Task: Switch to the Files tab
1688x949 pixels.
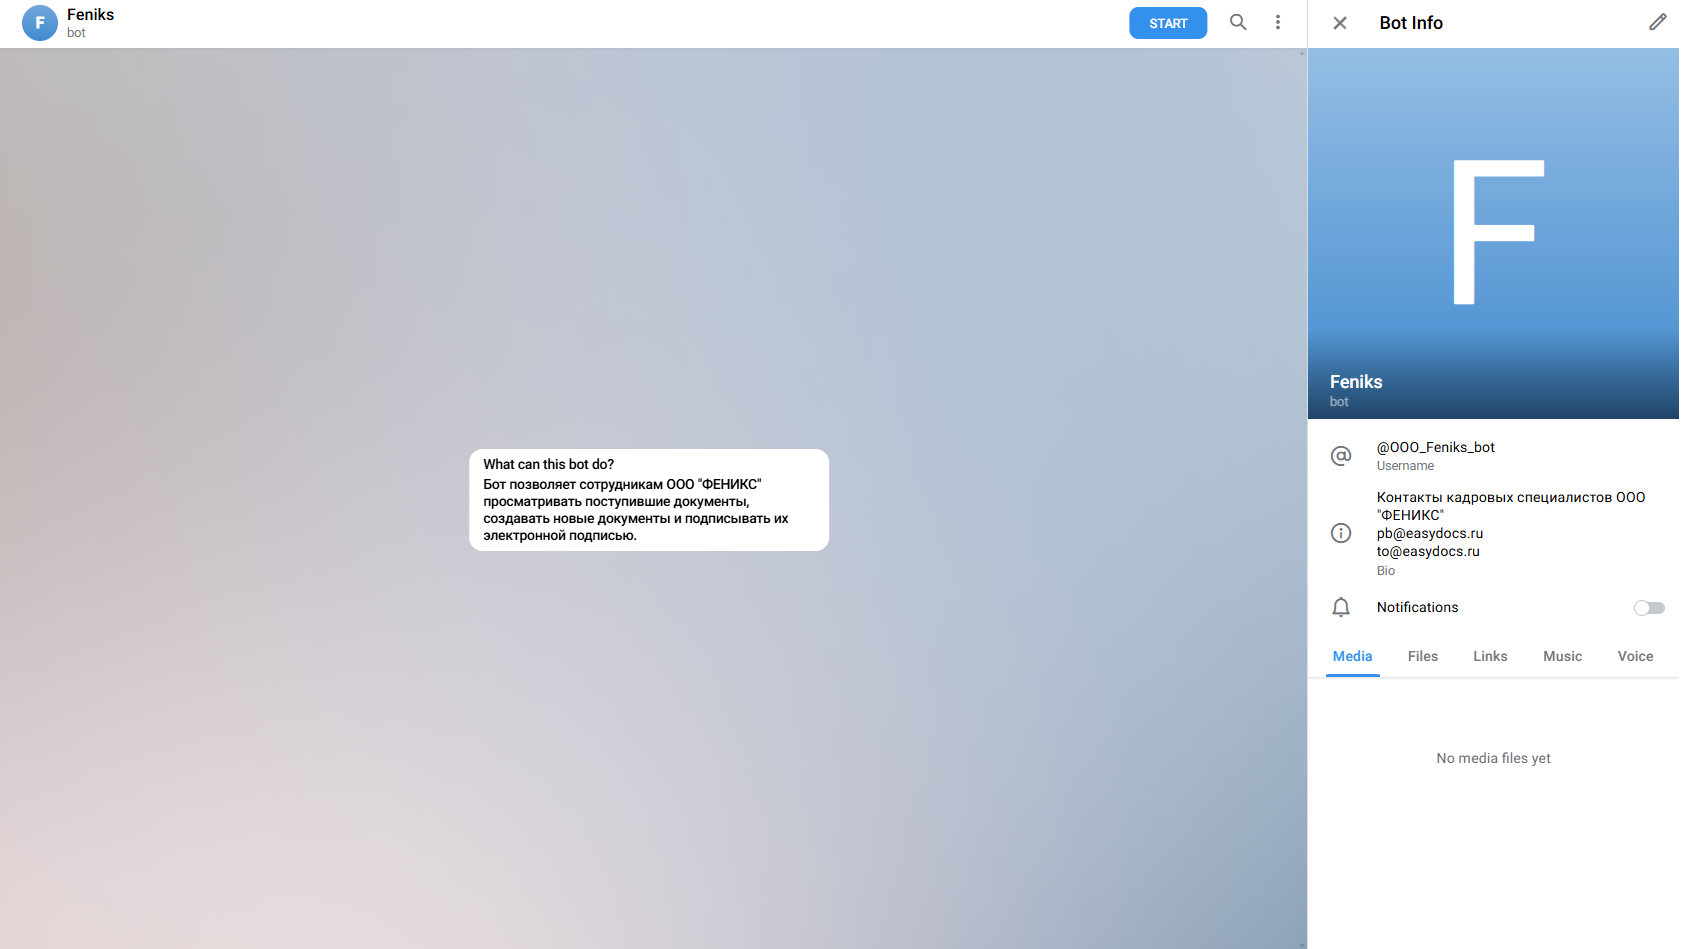Action: coord(1422,656)
